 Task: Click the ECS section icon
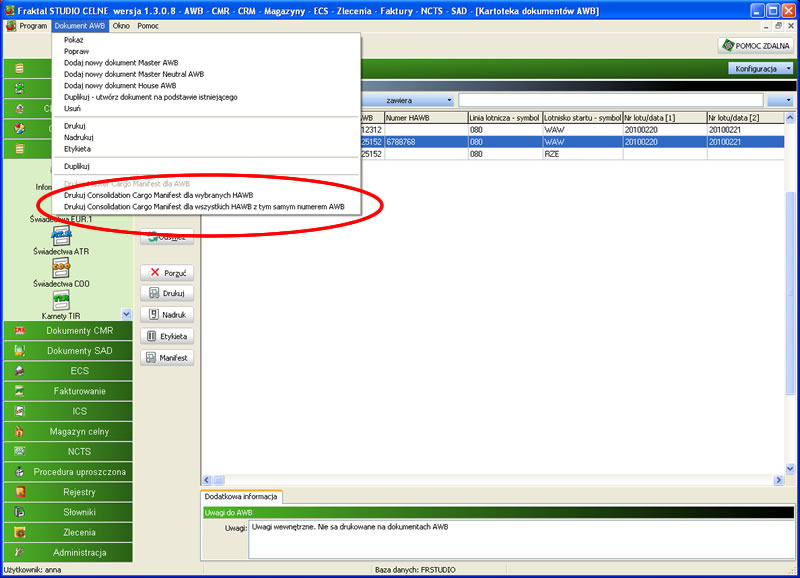19,371
